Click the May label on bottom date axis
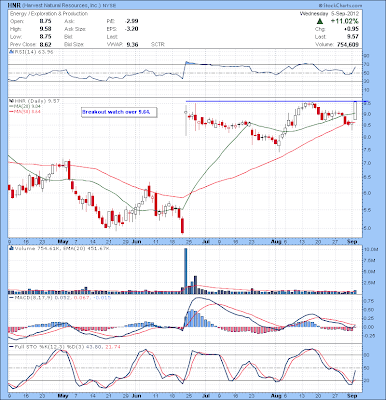The width and height of the screenshot is (386, 400). pyautogui.click(x=62, y=396)
